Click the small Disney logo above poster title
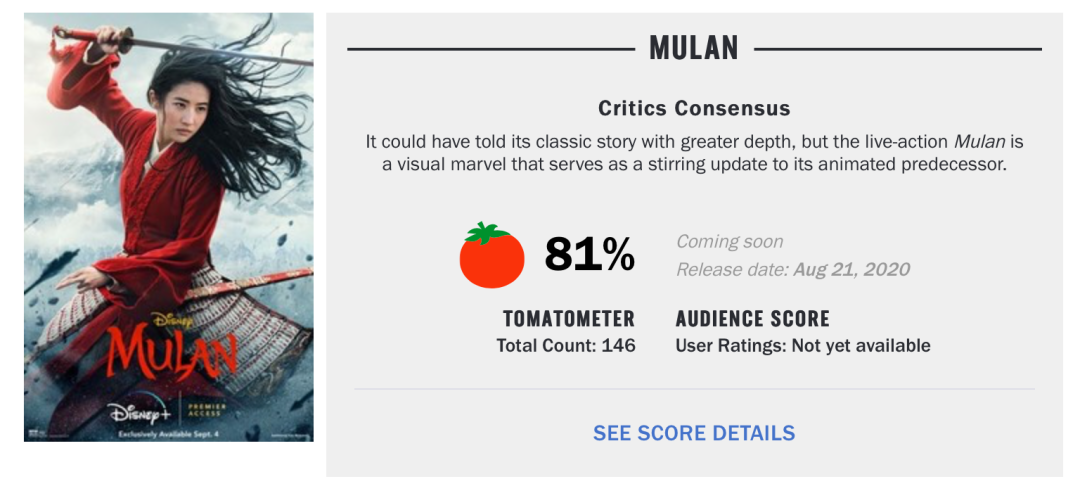Viewport: 1080px width, 491px height. pyautogui.click(x=169, y=320)
